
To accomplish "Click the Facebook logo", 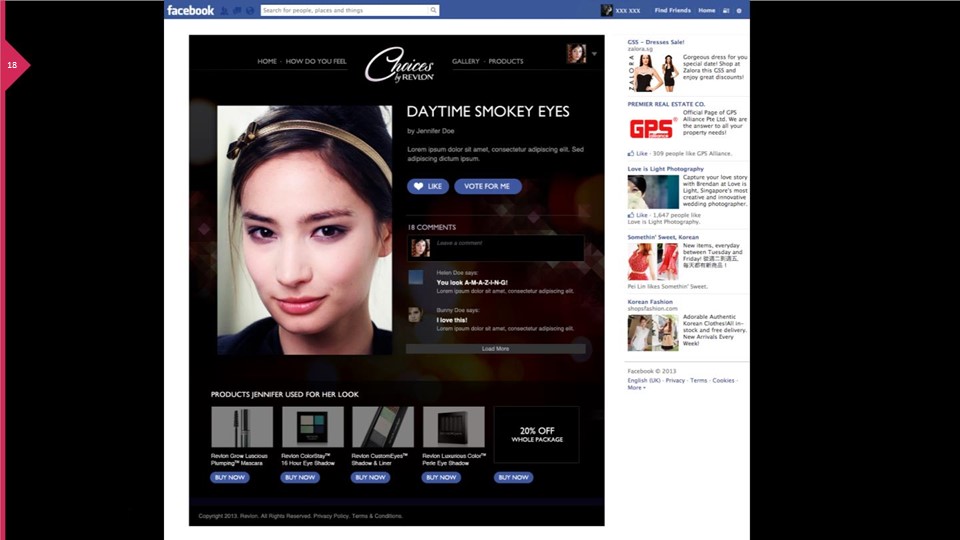I will coord(190,10).
